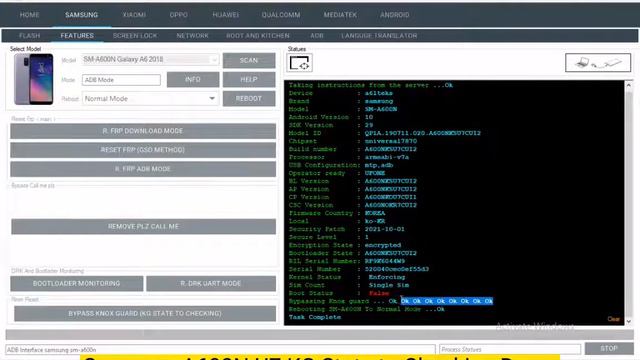
Task: Click the 'Enforcing' kernel status value
Action: click(387, 277)
